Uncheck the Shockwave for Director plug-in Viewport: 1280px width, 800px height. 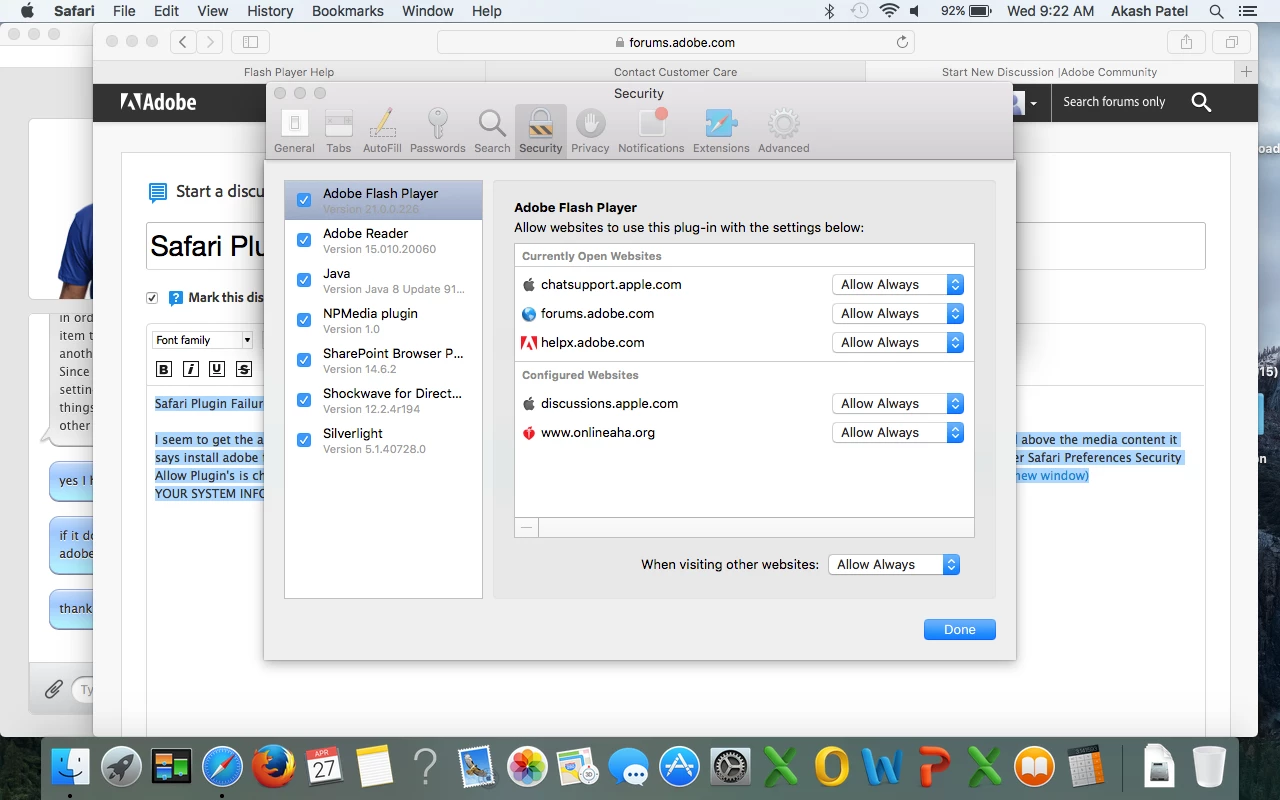304,400
